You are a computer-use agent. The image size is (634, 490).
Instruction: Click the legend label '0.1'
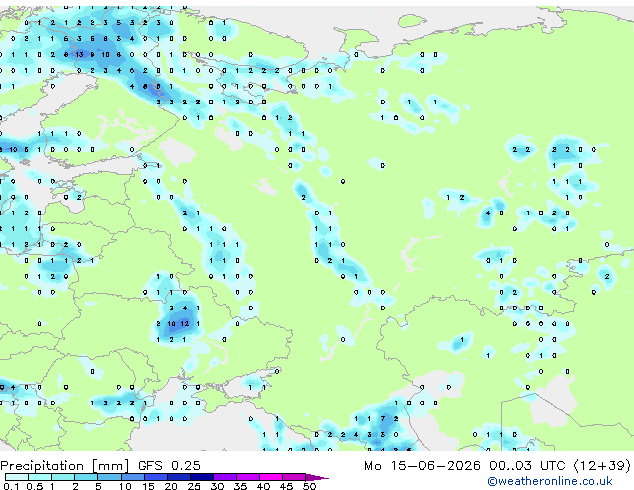[x=11, y=486]
